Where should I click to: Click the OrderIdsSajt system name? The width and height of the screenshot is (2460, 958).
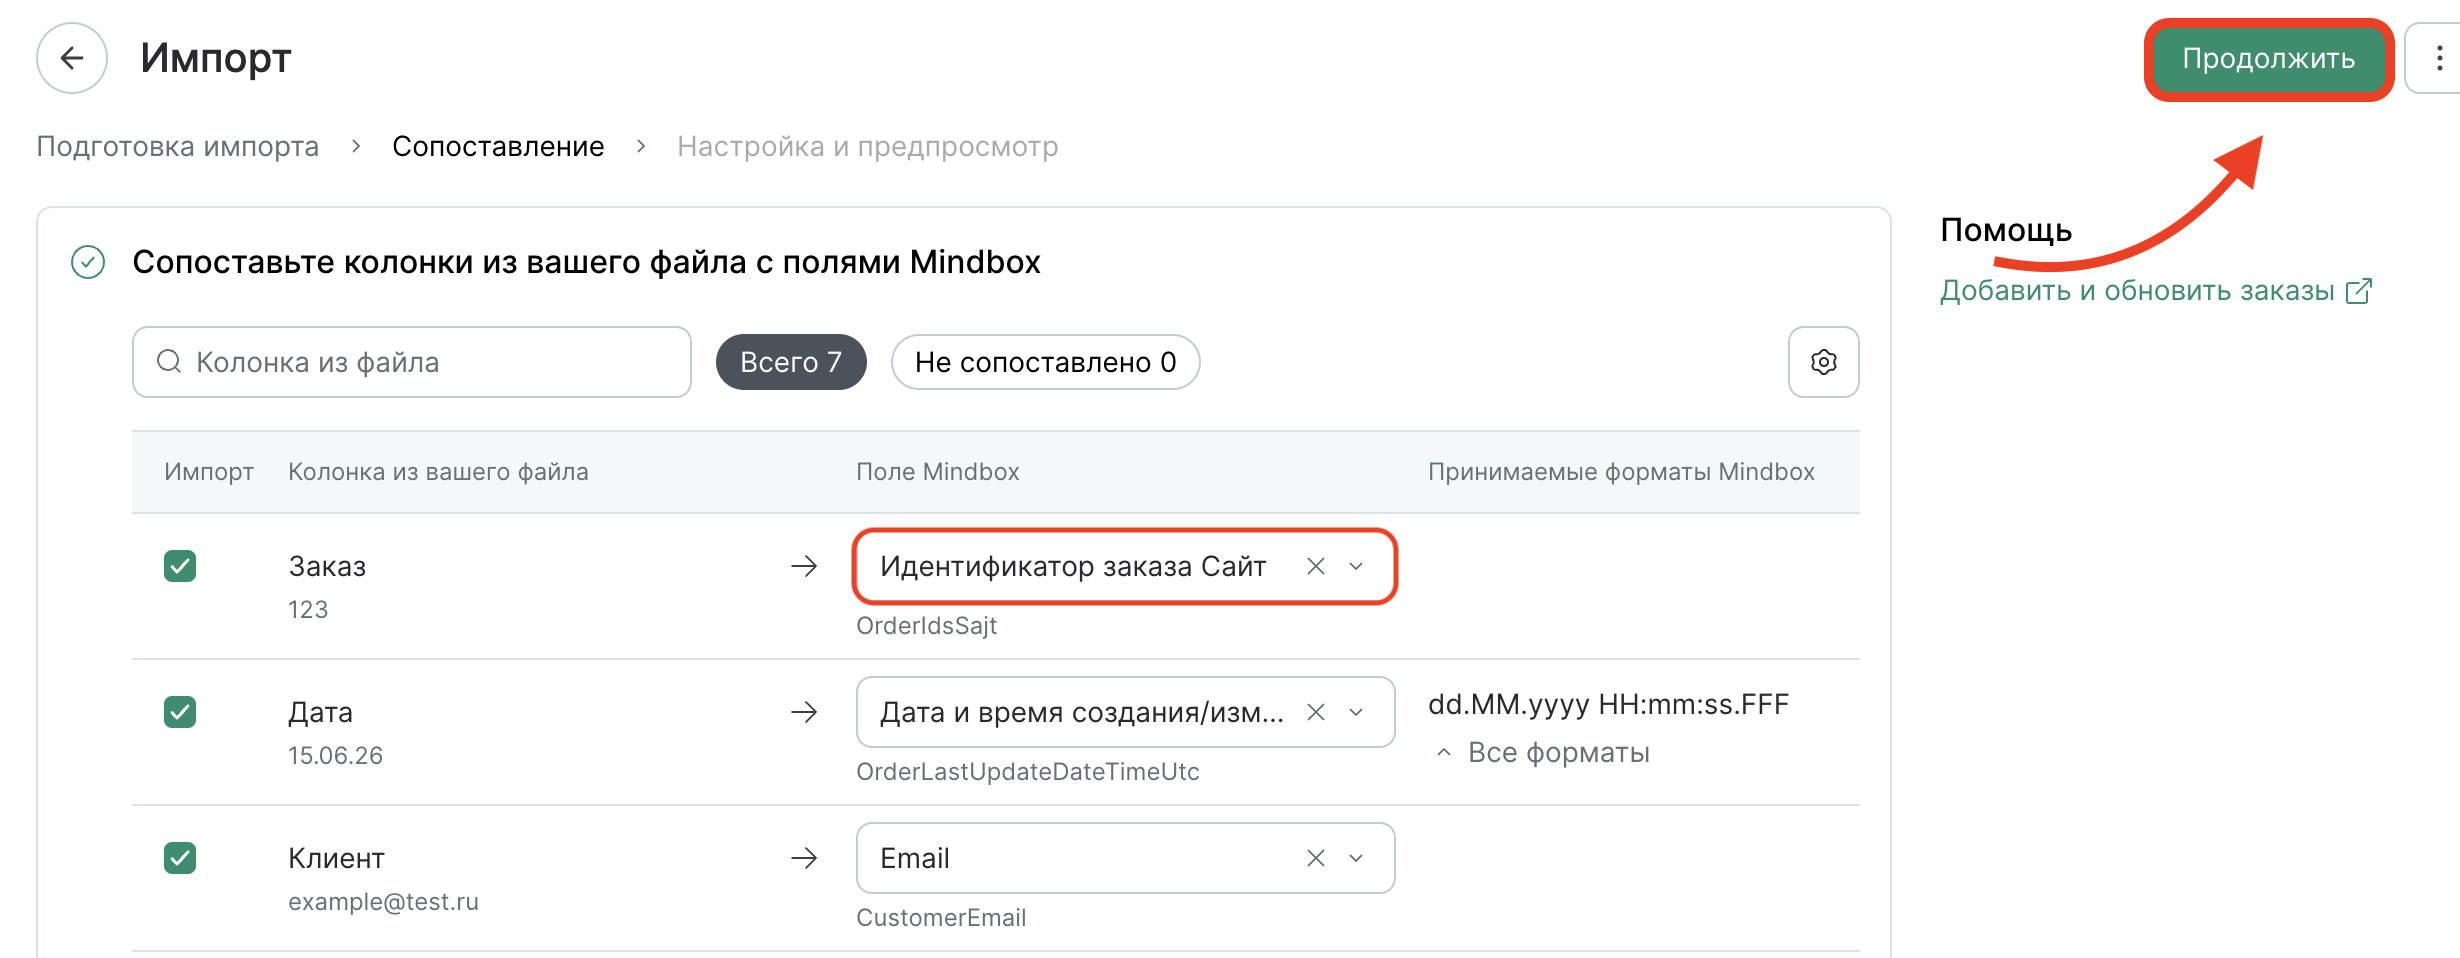926,626
